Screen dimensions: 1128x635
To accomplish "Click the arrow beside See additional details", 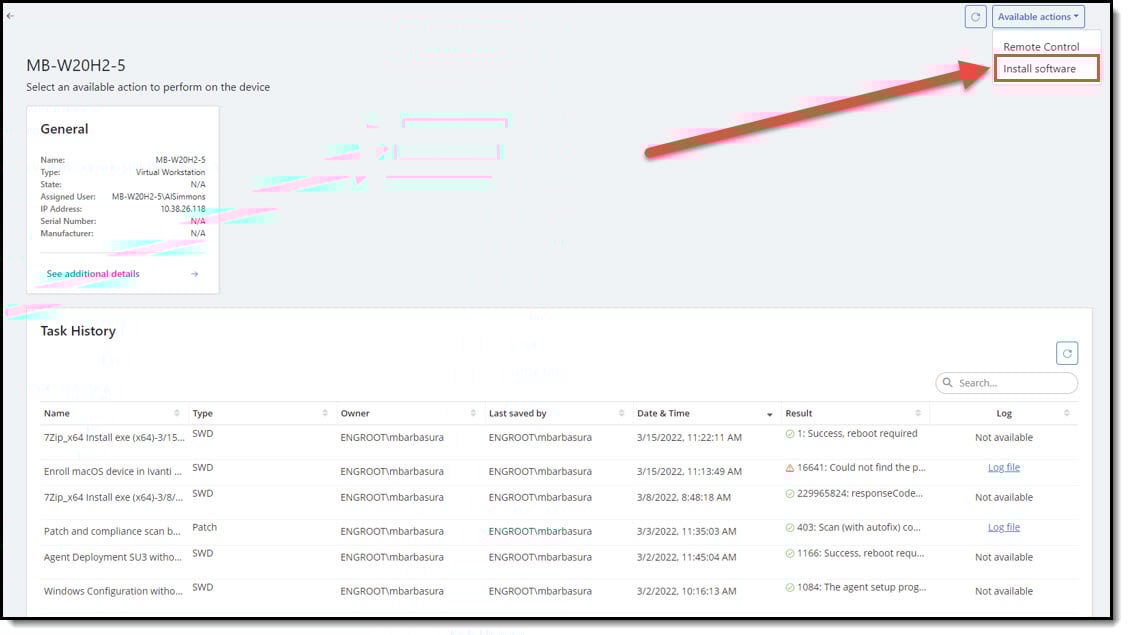I will coord(192,273).
